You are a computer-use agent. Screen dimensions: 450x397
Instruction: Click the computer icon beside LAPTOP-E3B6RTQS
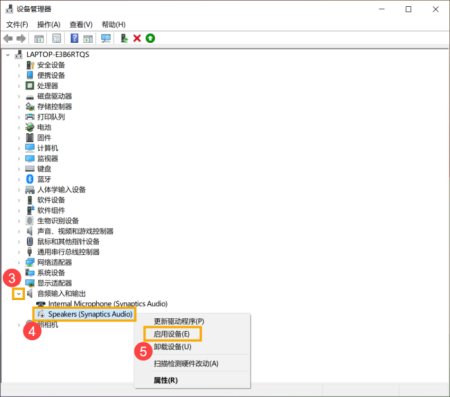(19, 54)
